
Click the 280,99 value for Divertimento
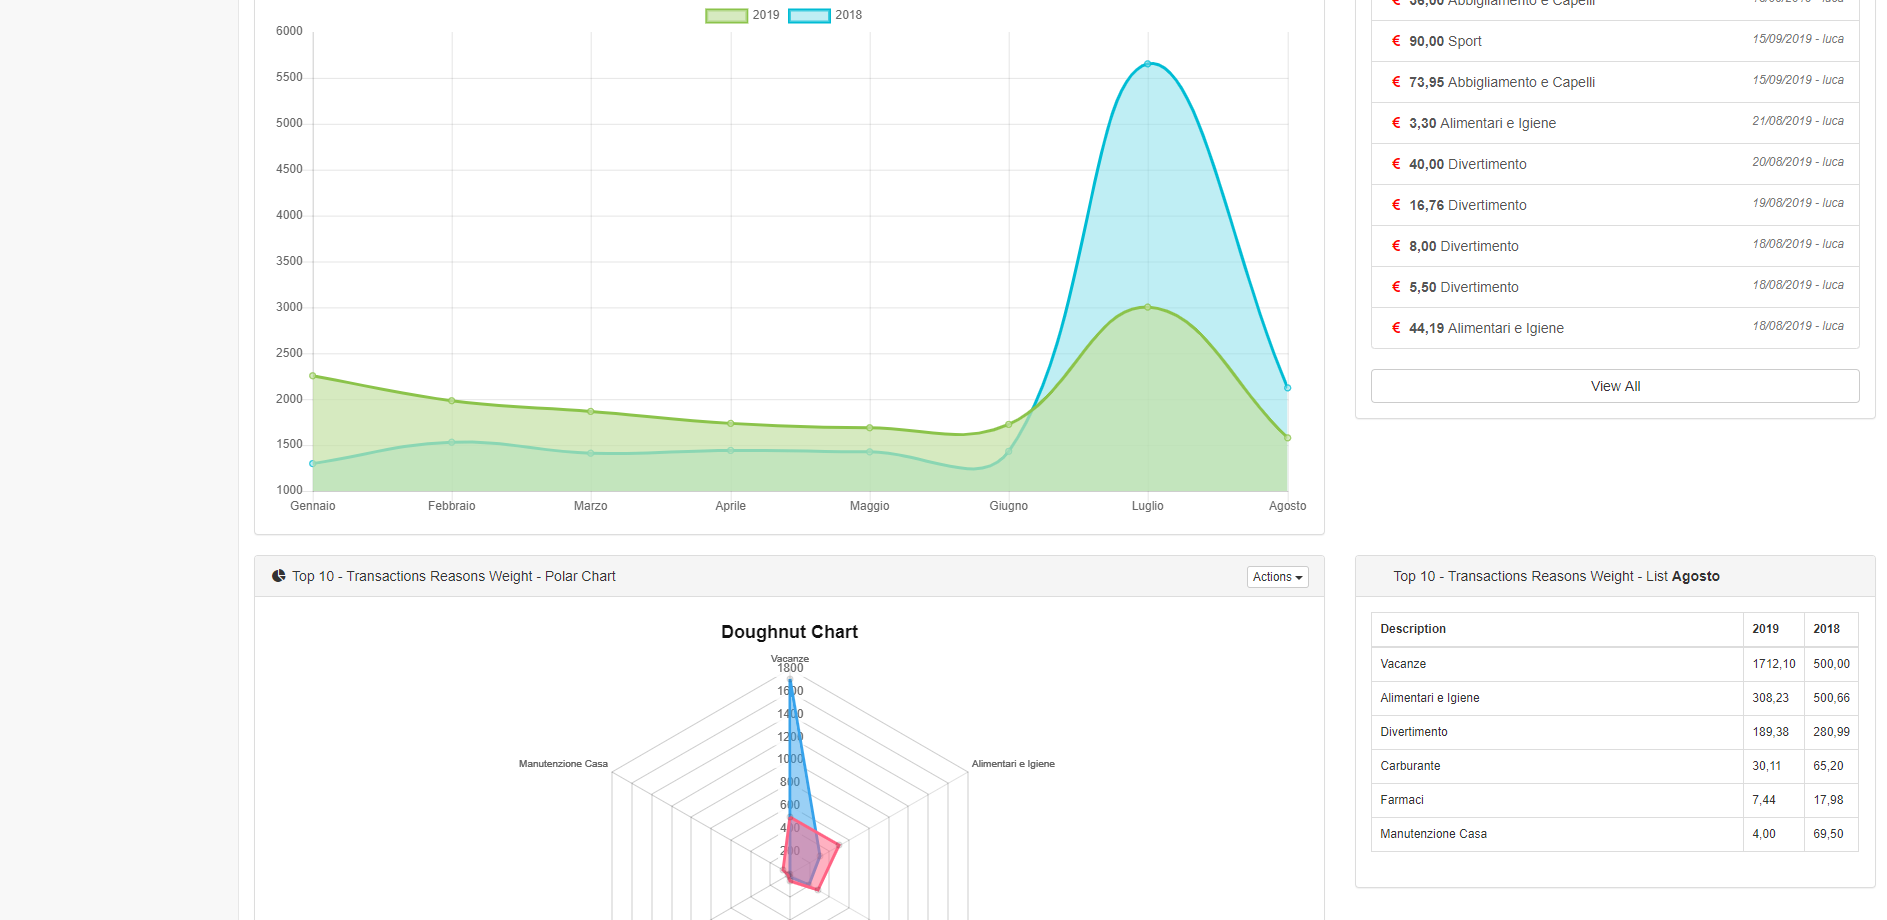(1831, 732)
